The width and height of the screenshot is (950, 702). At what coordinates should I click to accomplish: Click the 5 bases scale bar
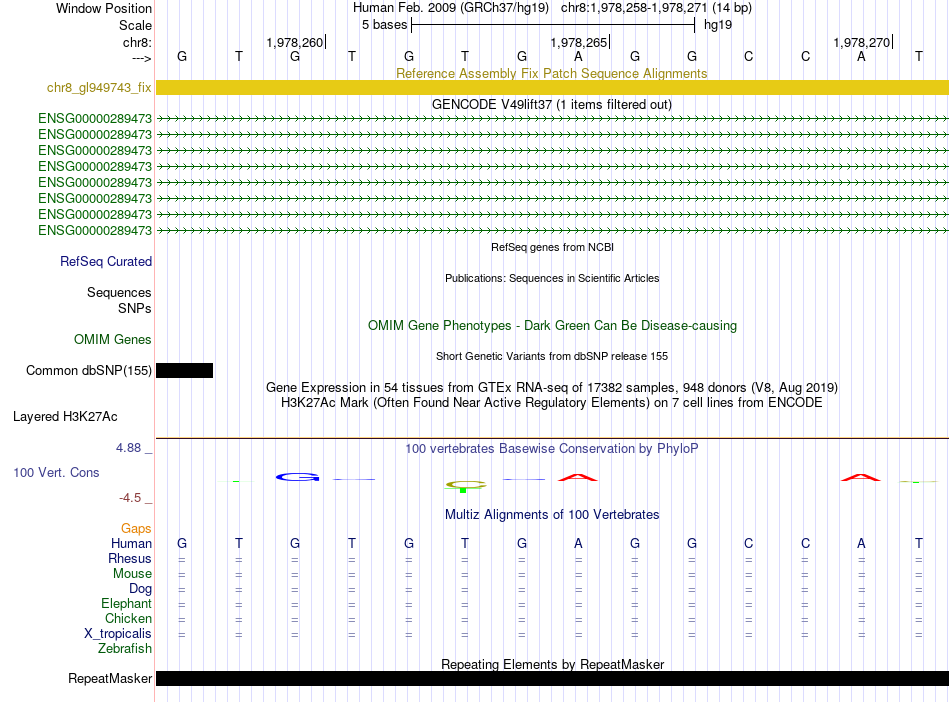pos(553,25)
